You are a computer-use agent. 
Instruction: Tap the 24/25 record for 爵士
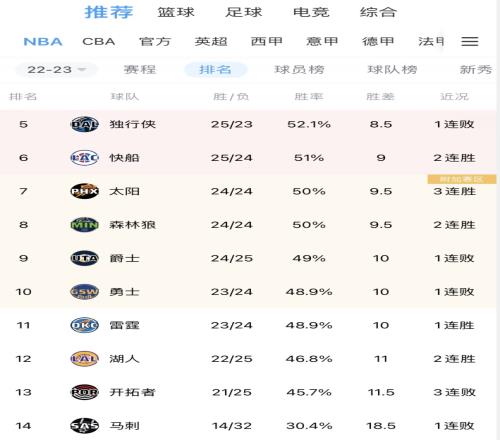click(x=232, y=258)
